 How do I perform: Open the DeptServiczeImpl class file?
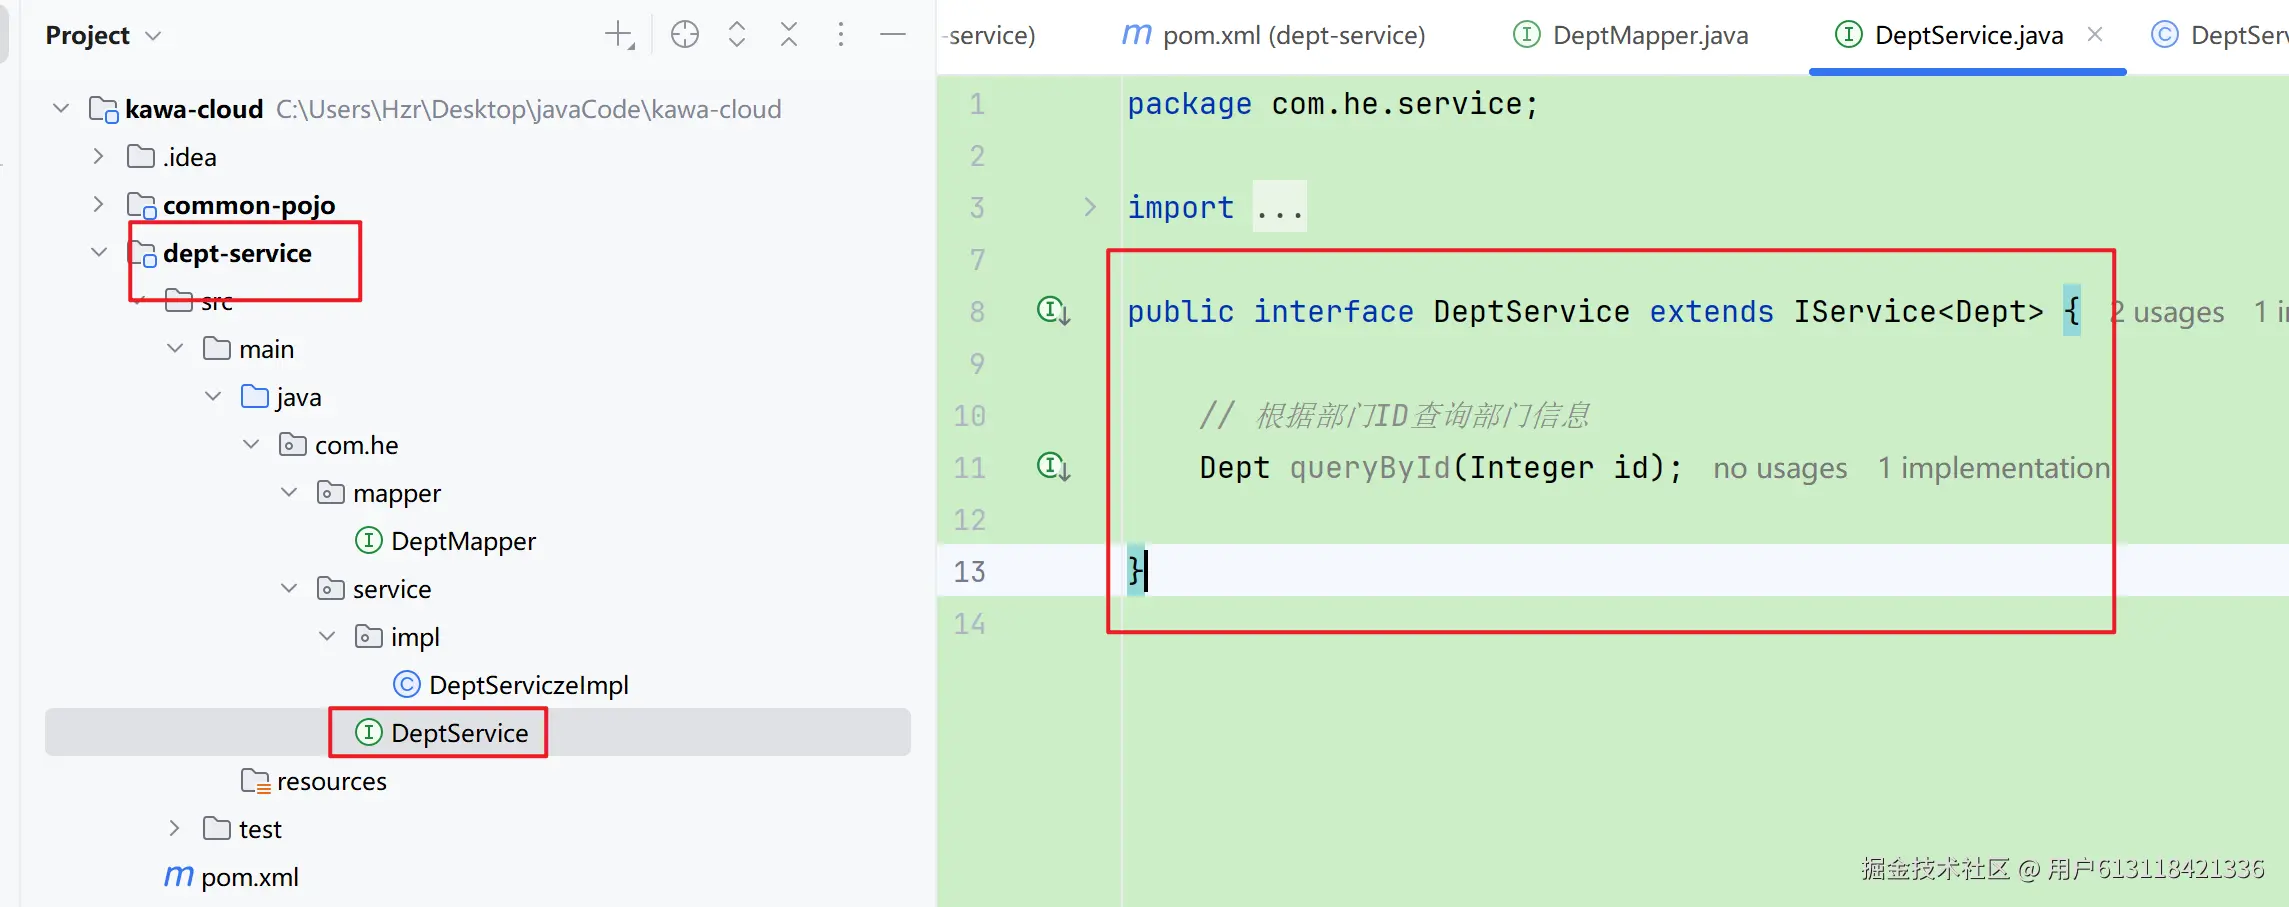[529, 685]
